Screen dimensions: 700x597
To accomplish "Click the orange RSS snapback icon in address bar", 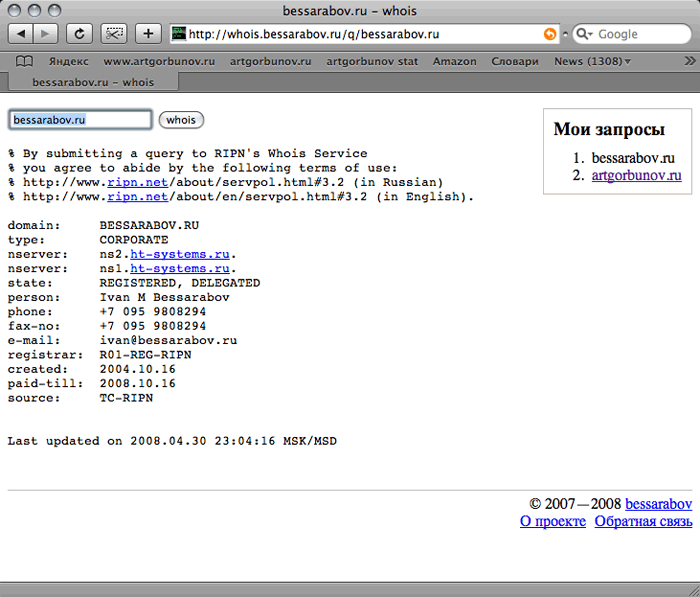I will 549,34.
